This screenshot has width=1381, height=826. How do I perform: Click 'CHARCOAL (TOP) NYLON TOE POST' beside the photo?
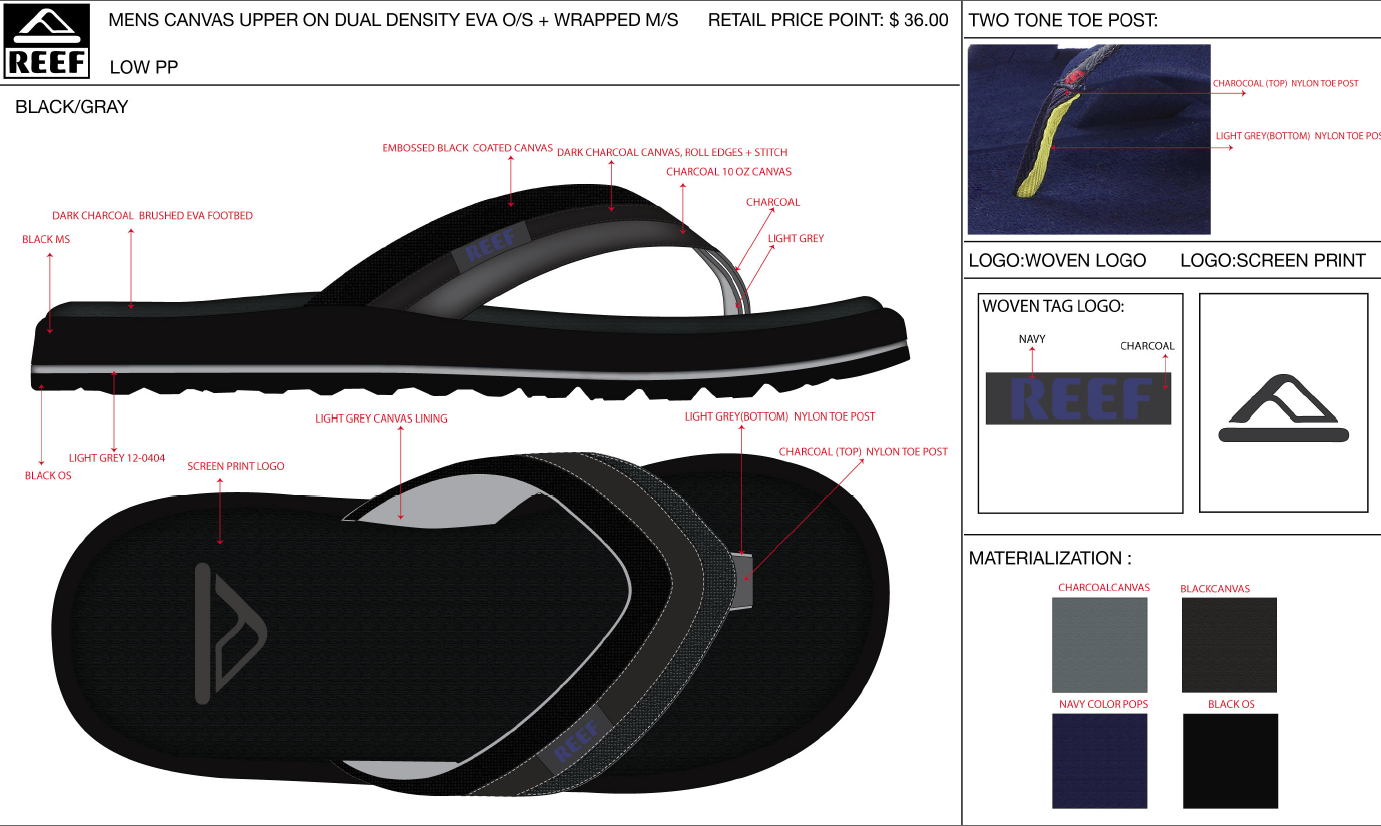[1286, 84]
